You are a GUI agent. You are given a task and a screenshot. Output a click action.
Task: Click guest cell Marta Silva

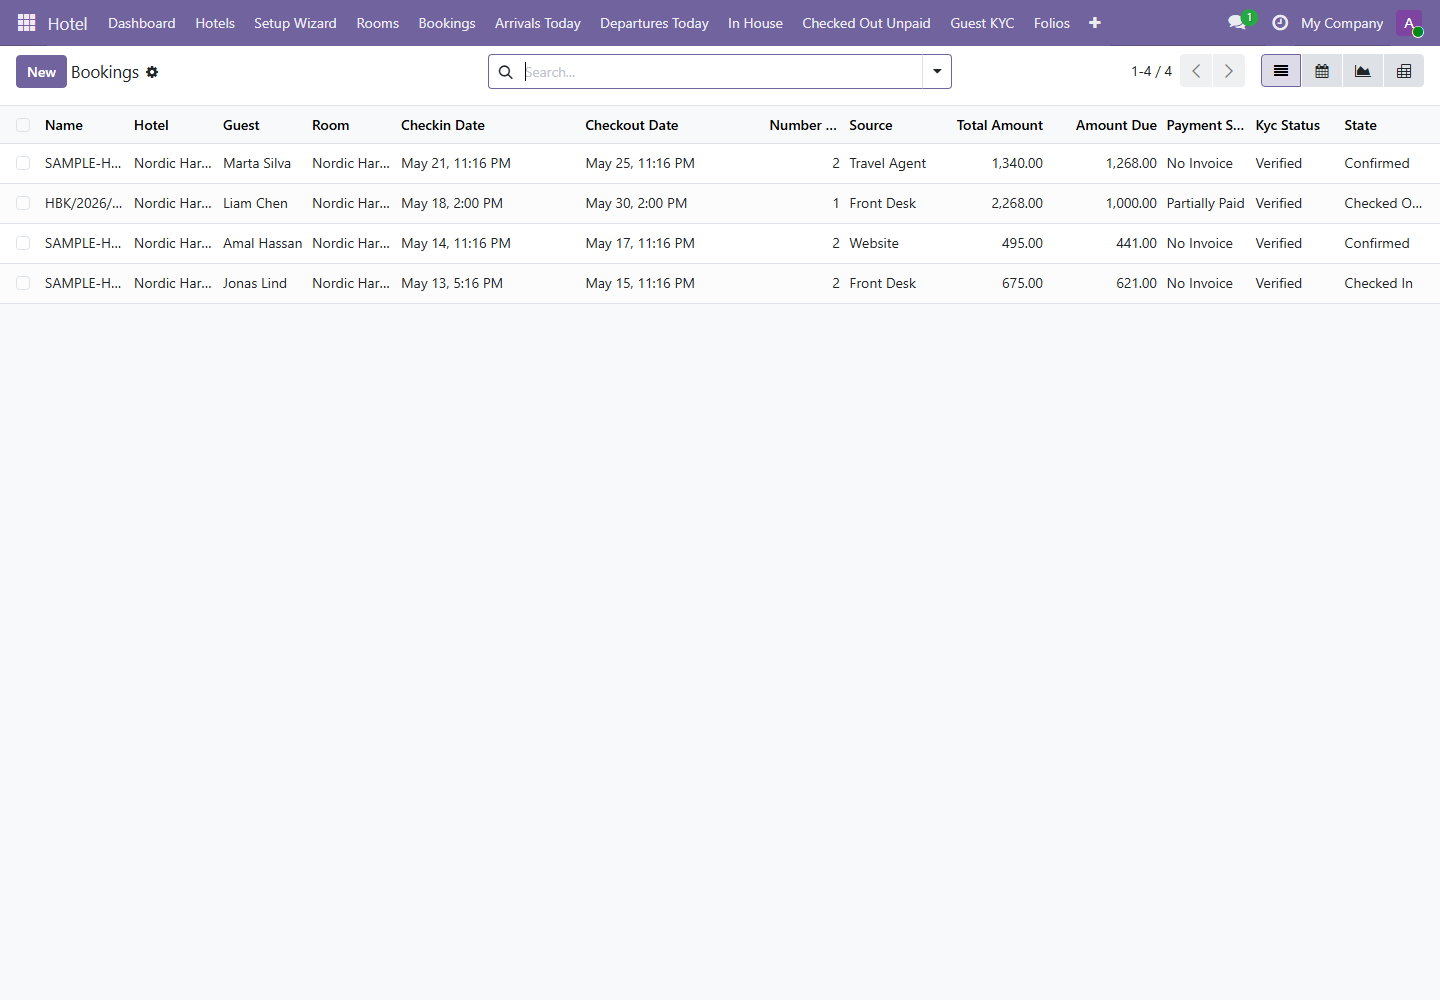coord(257,163)
